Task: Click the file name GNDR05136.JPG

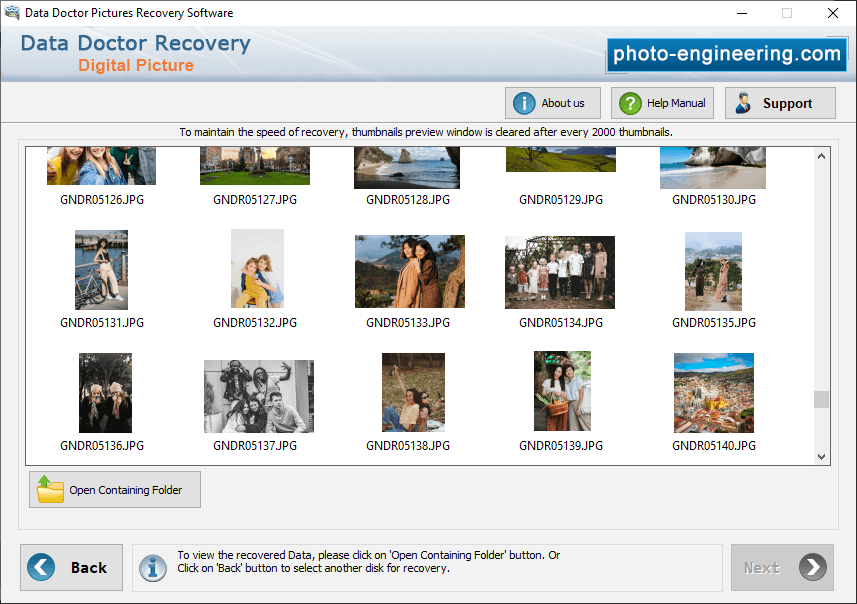Action: point(102,446)
